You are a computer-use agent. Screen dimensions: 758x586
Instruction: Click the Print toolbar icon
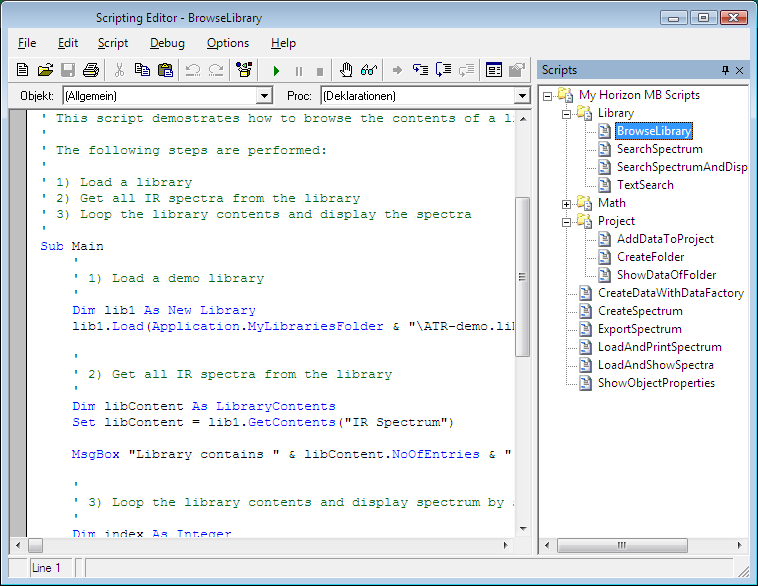(x=91, y=70)
